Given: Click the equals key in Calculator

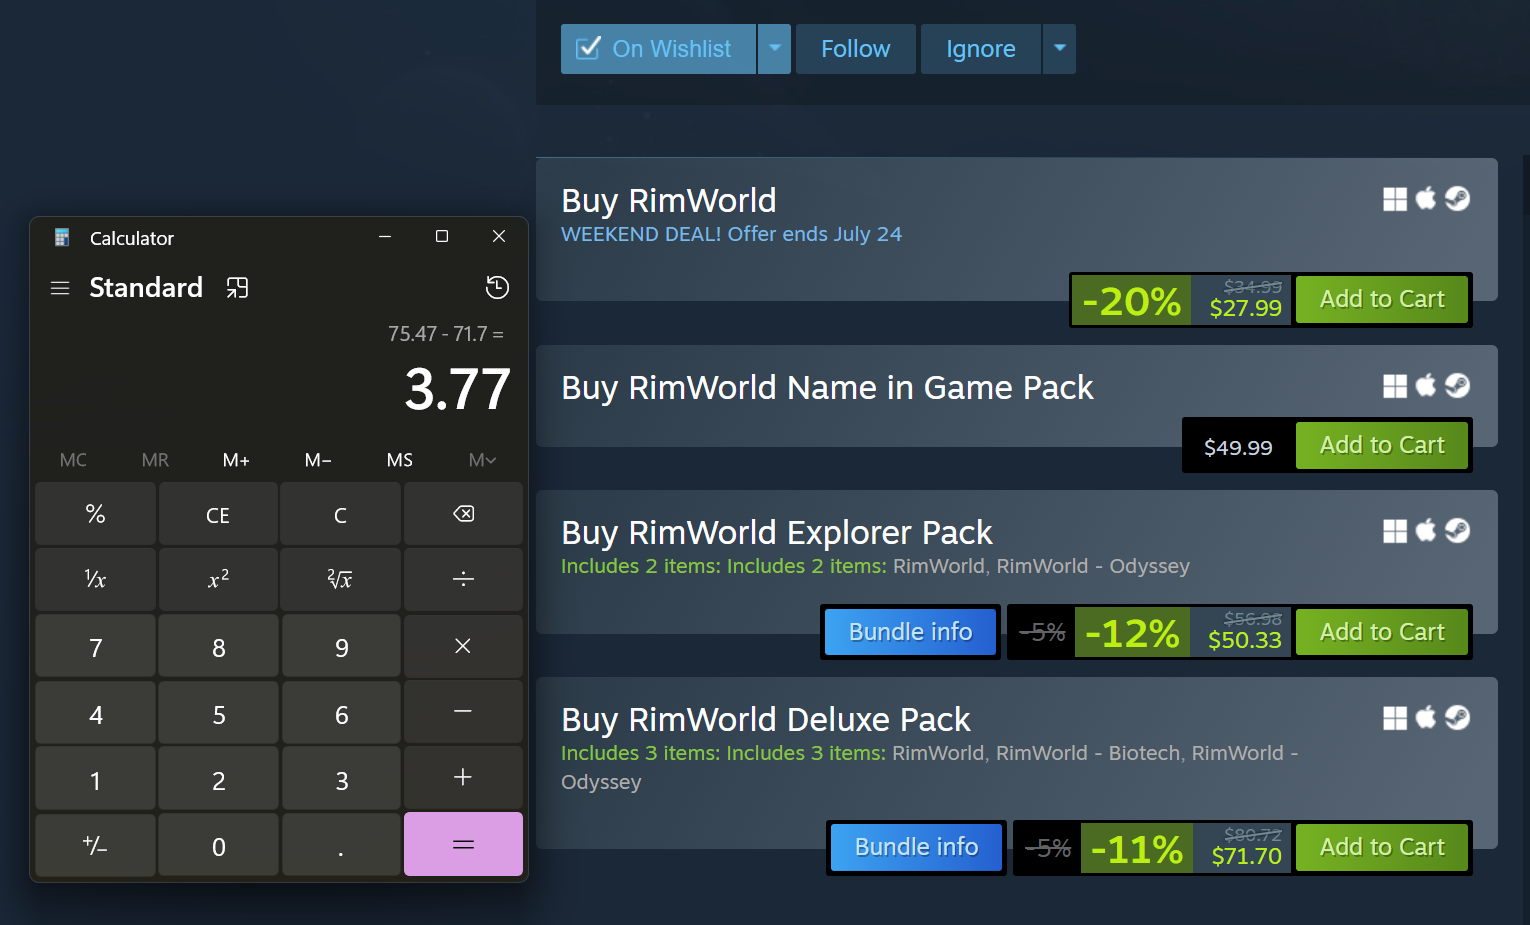Looking at the screenshot, I should [x=463, y=844].
